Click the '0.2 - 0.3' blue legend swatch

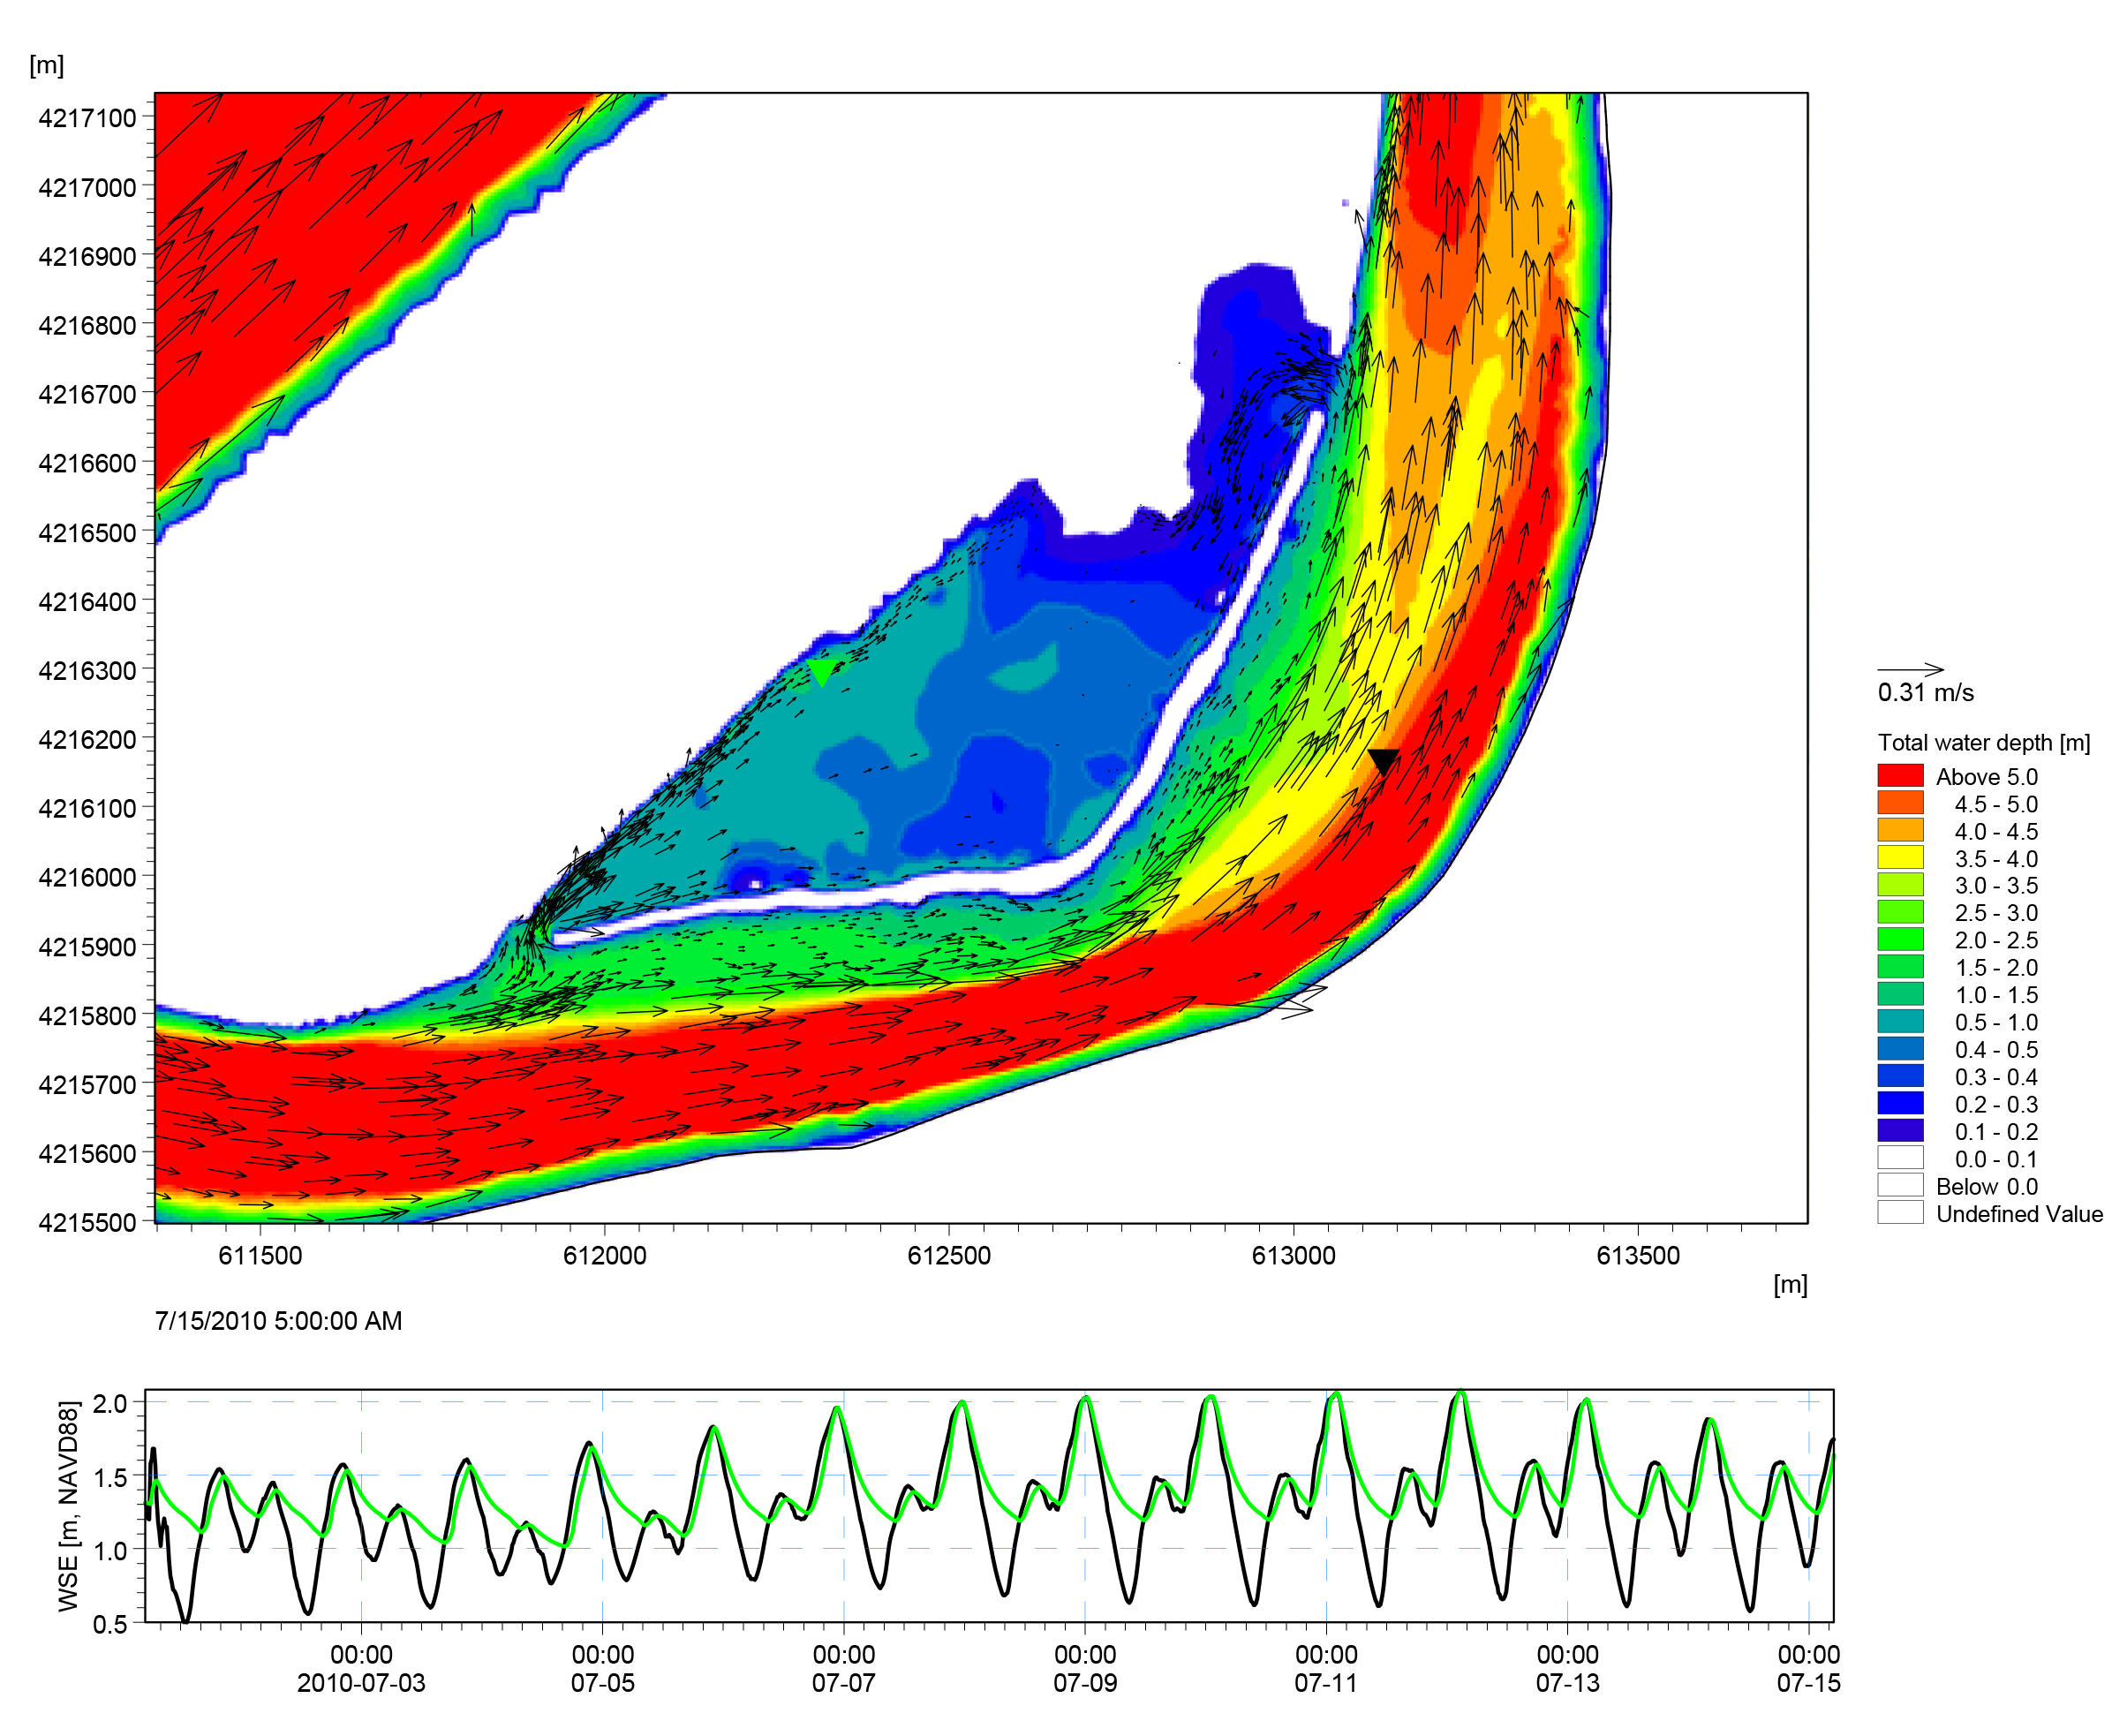click(1900, 1104)
